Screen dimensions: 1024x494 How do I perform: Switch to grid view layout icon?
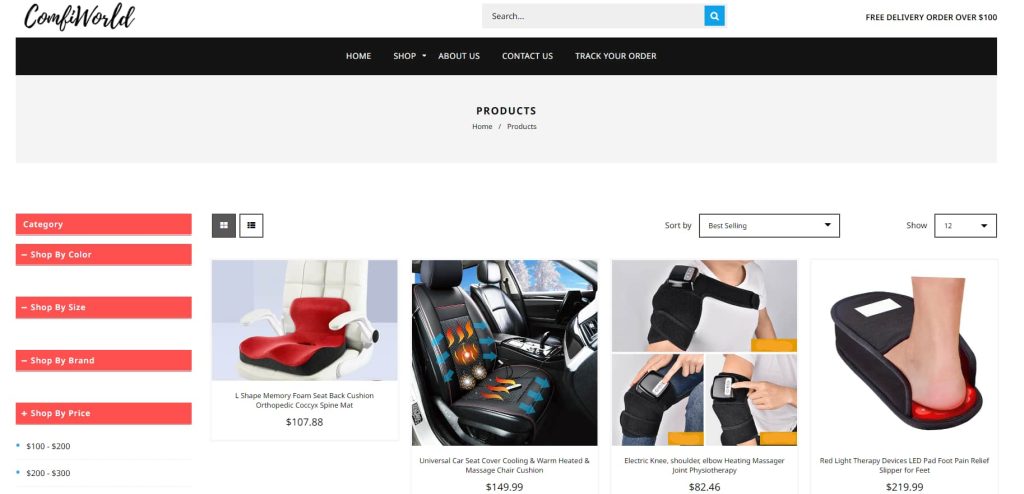223,225
